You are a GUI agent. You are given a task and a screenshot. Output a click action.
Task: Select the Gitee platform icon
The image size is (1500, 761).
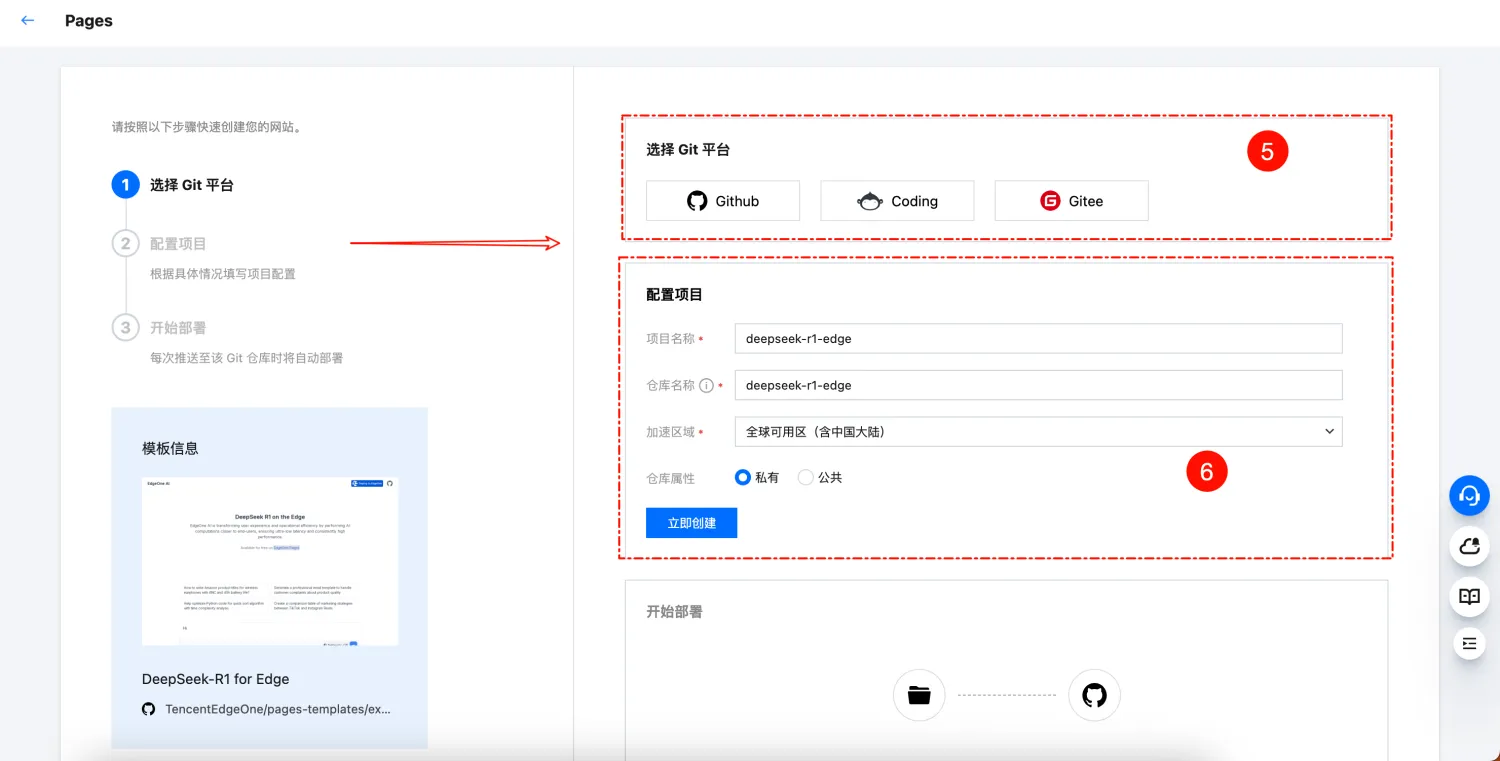pyautogui.click(x=1050, y=200)
